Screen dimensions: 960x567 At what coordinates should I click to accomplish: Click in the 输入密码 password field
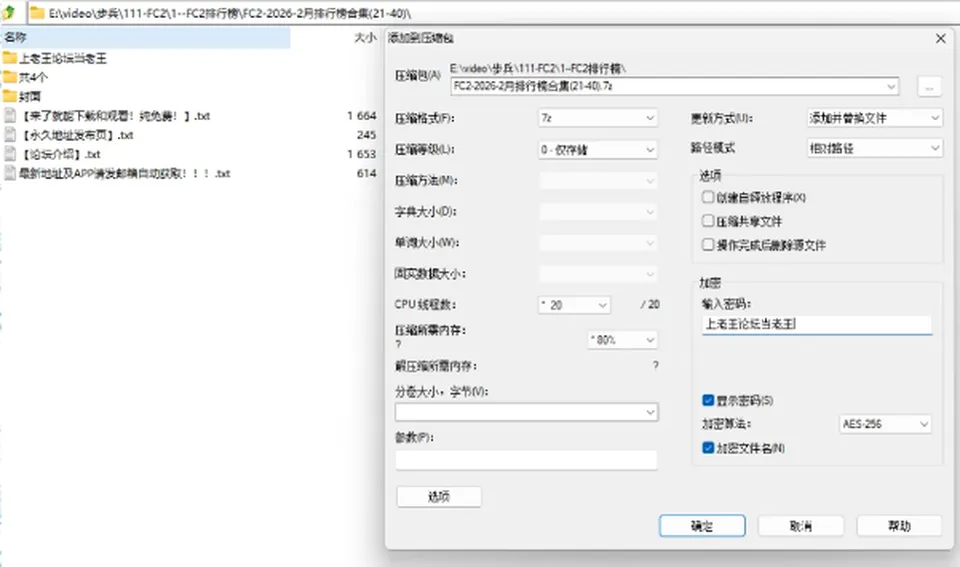coord(817,325)
